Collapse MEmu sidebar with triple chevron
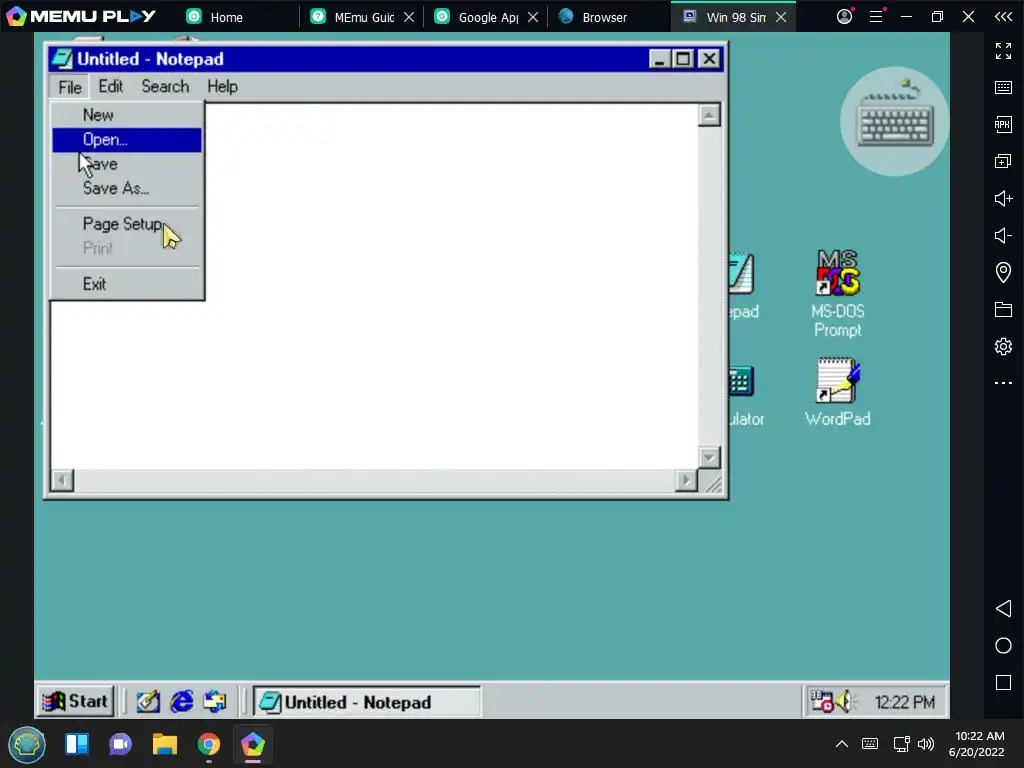This screenshot has width=1024, height=768. pyautogui.click(x=1003, y=16)
